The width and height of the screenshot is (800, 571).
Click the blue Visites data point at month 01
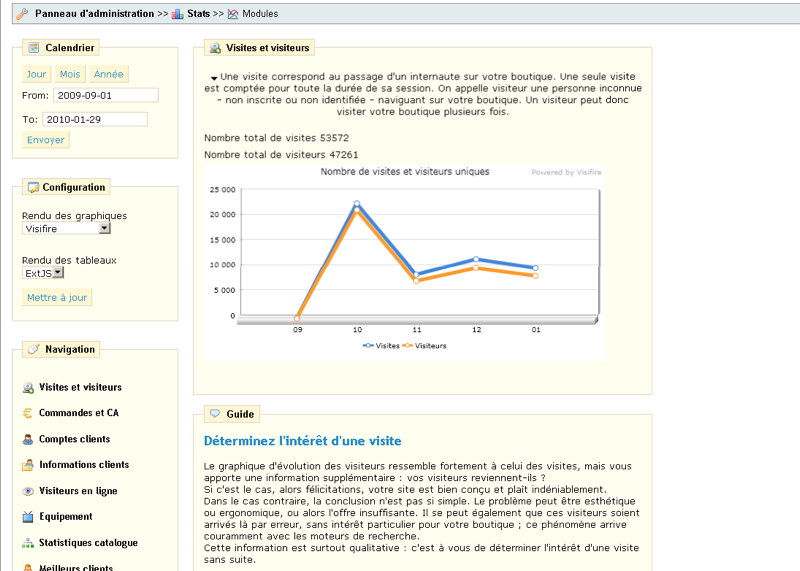[x=536, y=268]
